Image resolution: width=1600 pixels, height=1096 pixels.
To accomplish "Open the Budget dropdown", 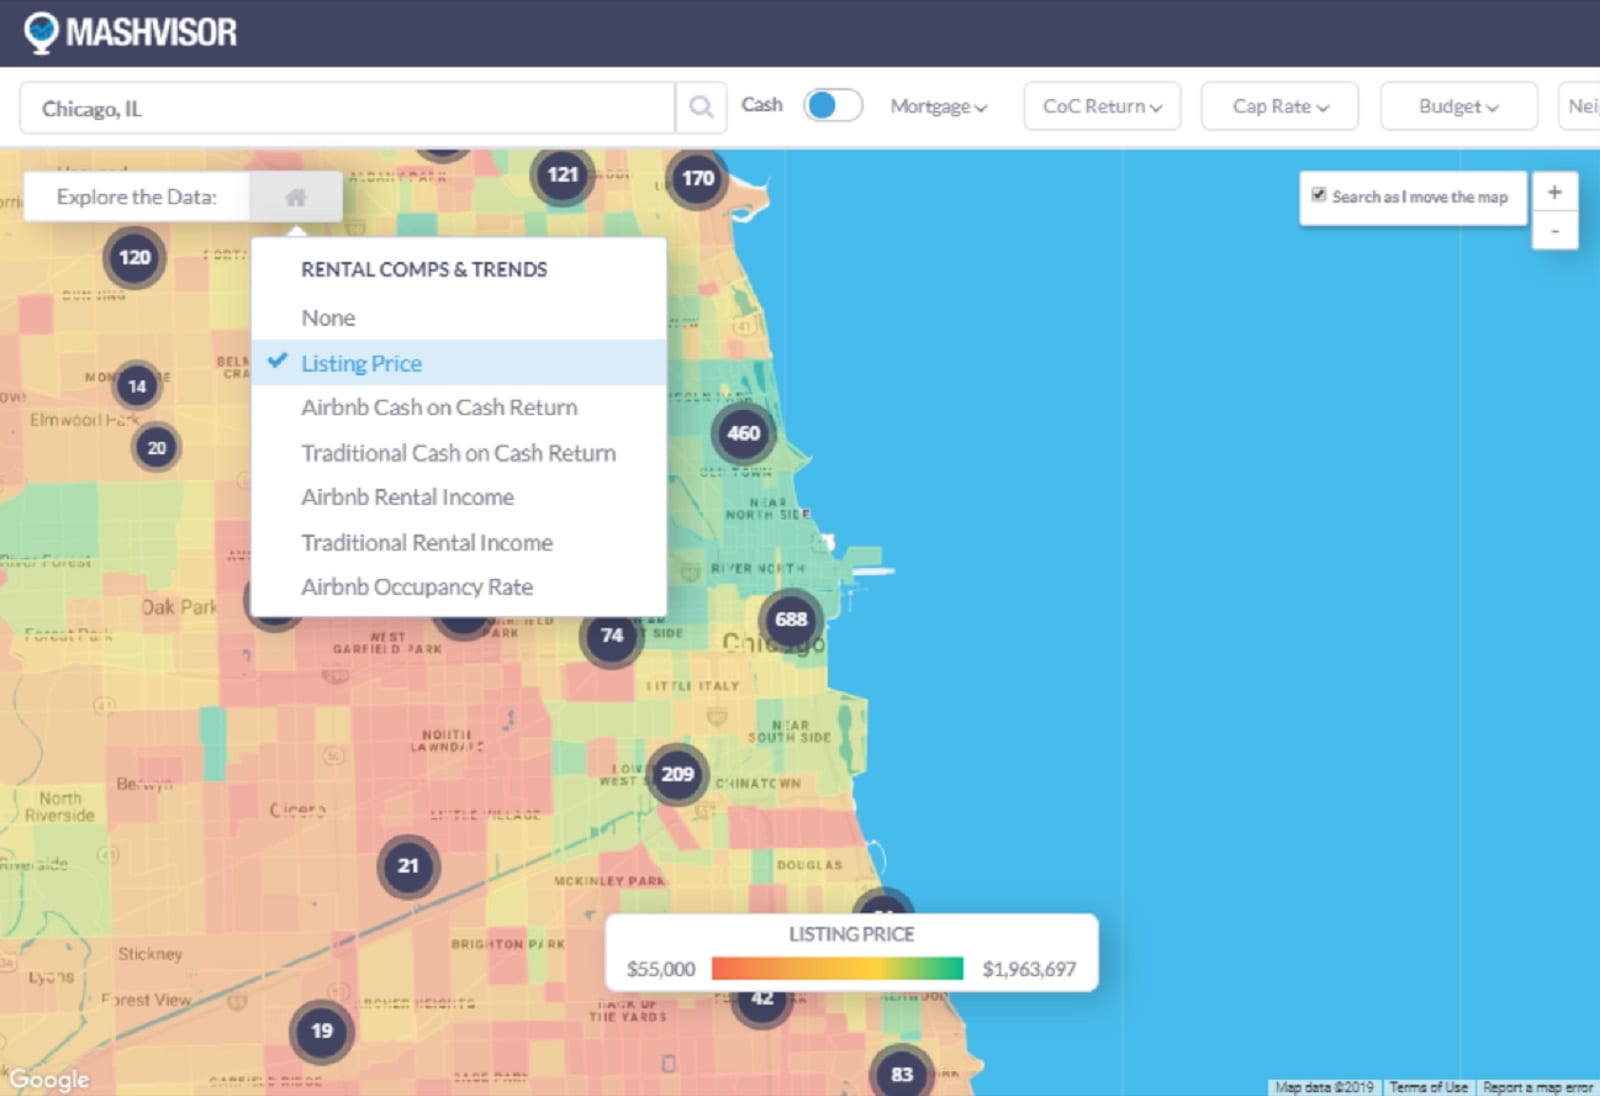I will pos(1456,106).
